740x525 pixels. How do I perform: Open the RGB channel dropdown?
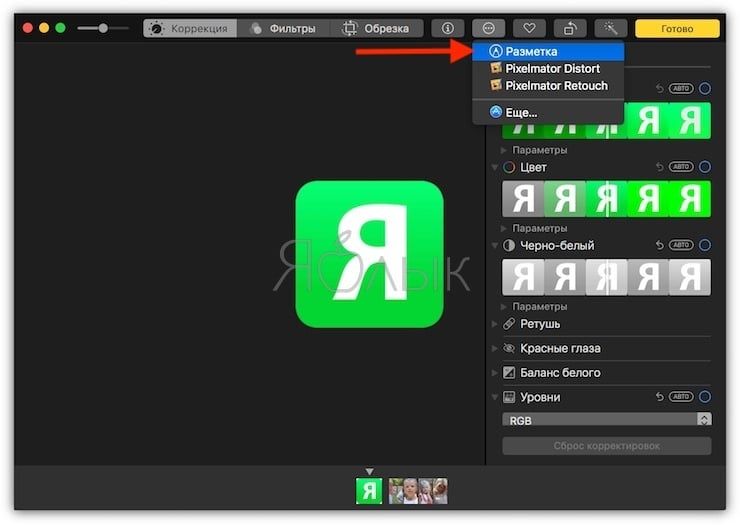click(x=607, y=420)
